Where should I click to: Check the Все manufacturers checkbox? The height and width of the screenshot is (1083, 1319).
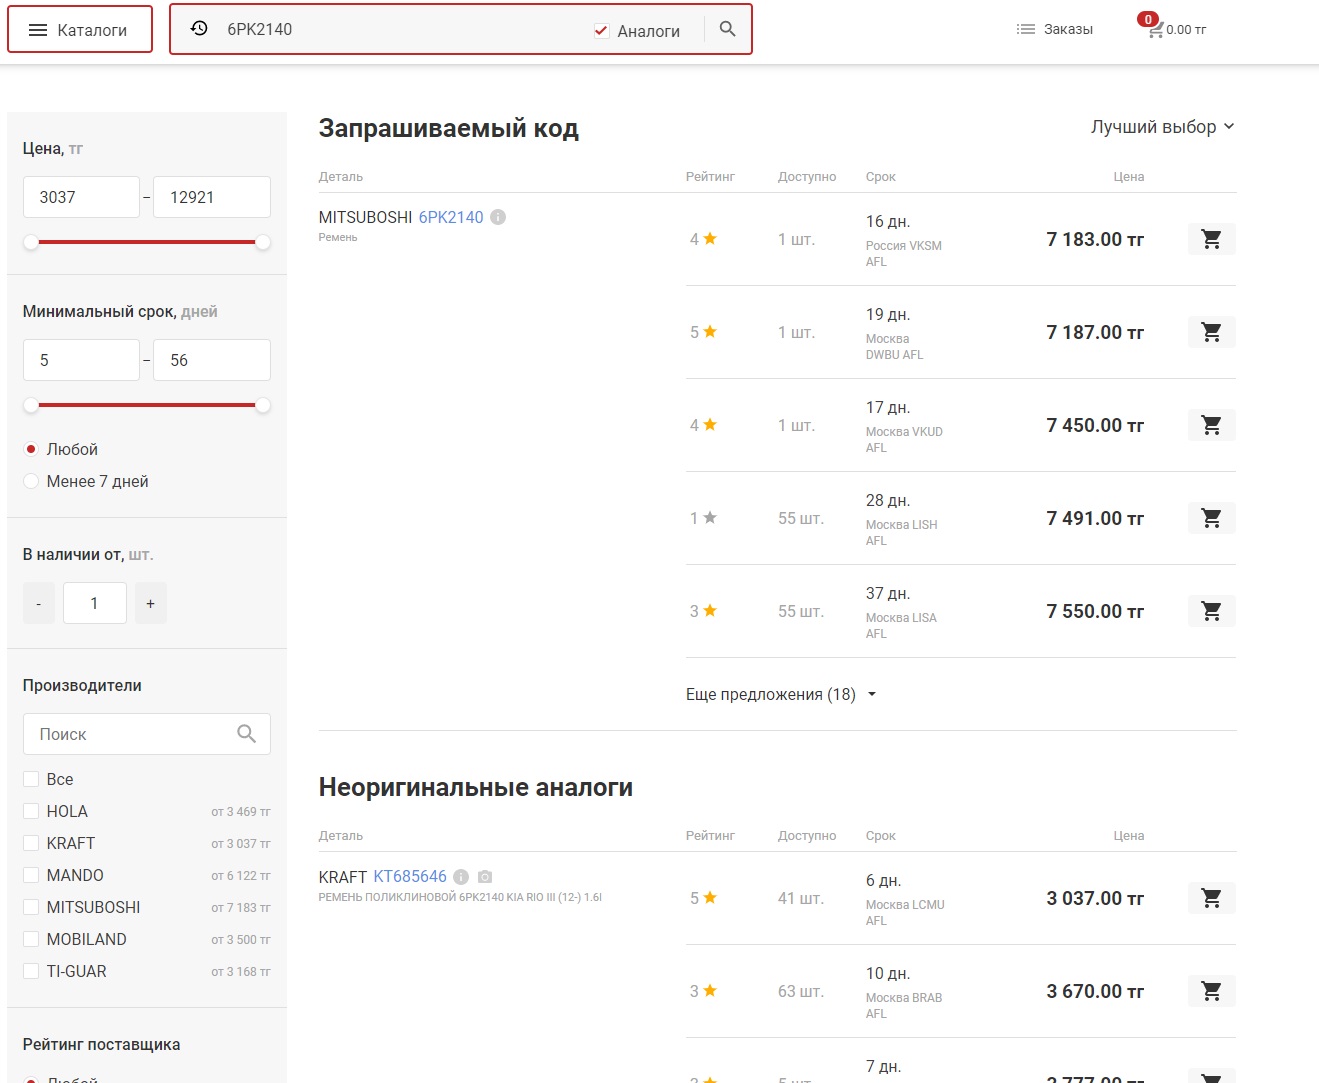31,779
